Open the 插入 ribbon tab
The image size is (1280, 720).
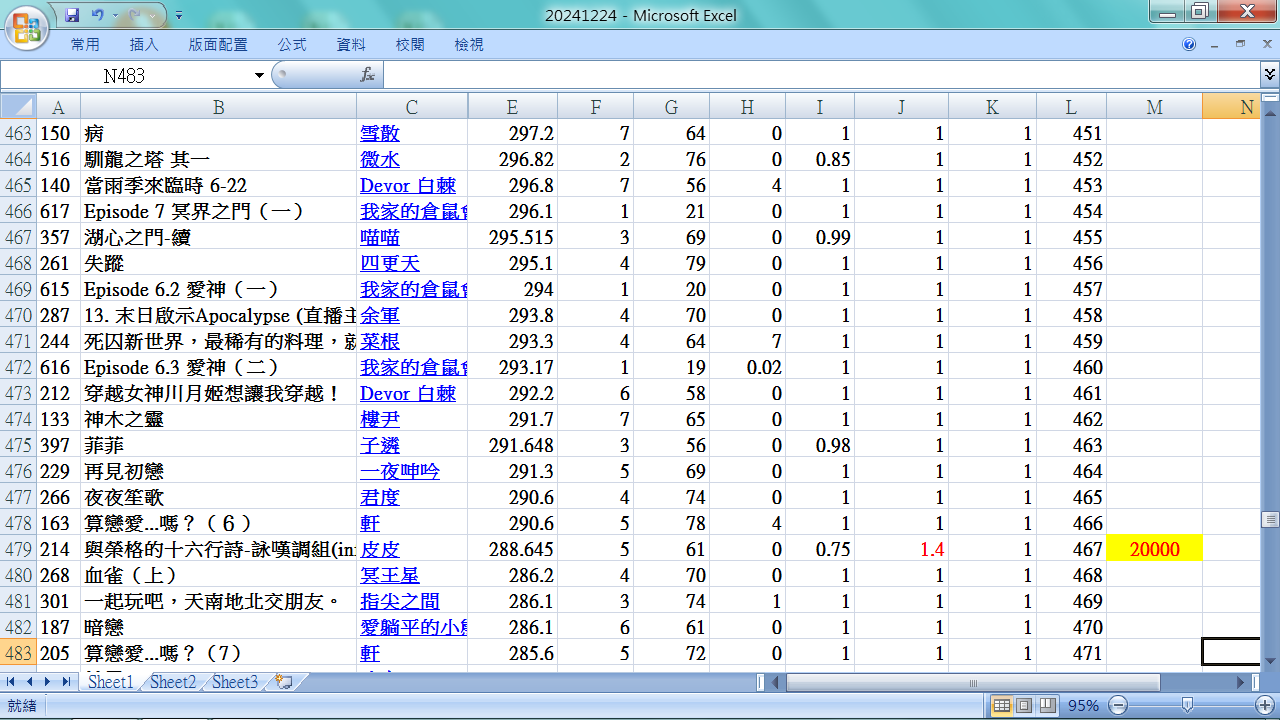point(144,45)
